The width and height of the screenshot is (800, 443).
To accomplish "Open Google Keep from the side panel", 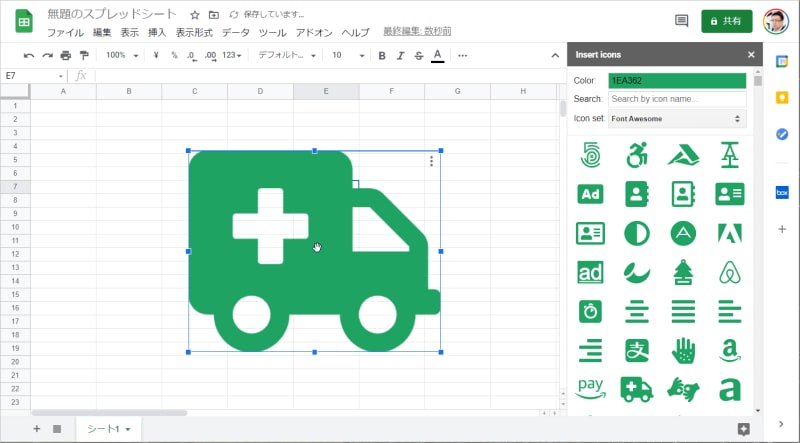I will (x=782, y=98).
